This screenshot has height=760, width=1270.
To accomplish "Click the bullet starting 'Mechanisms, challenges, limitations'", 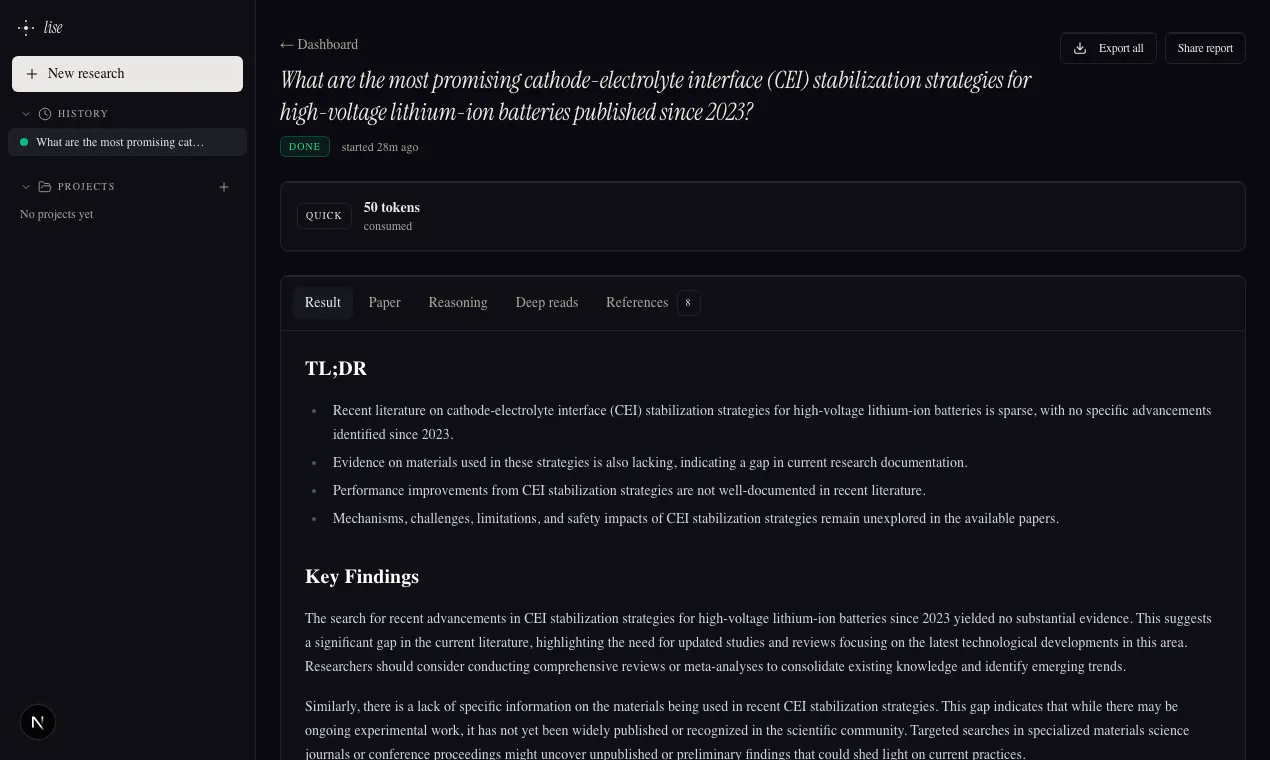I will pos(696,519).
